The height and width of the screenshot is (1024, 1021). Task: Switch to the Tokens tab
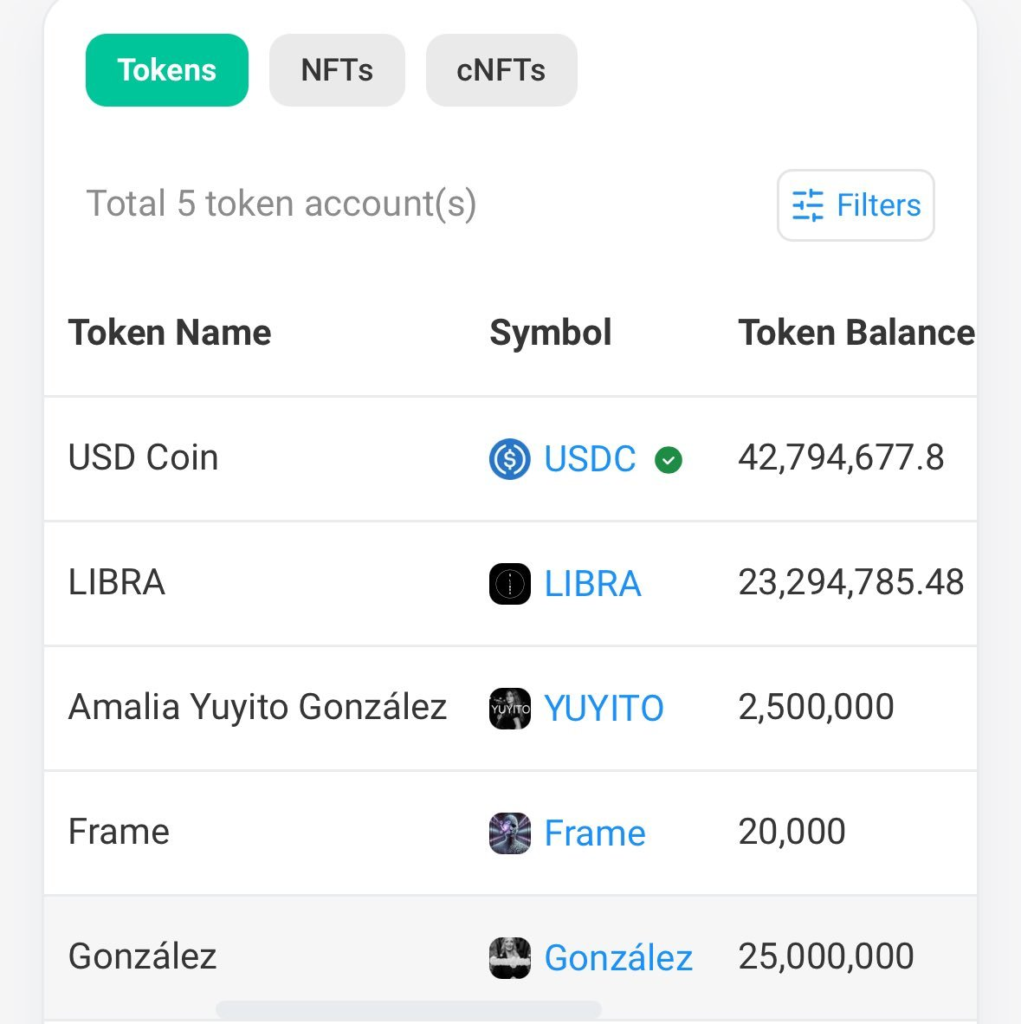[x=166, y=70]
